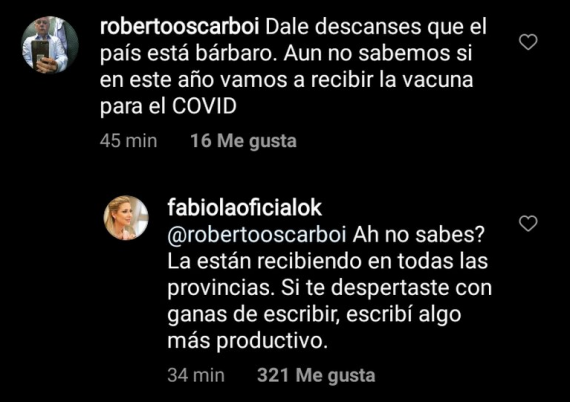Click the 'Ah no sabes?' text in the reply
The image size is (570, 402).
click(419, 235)
